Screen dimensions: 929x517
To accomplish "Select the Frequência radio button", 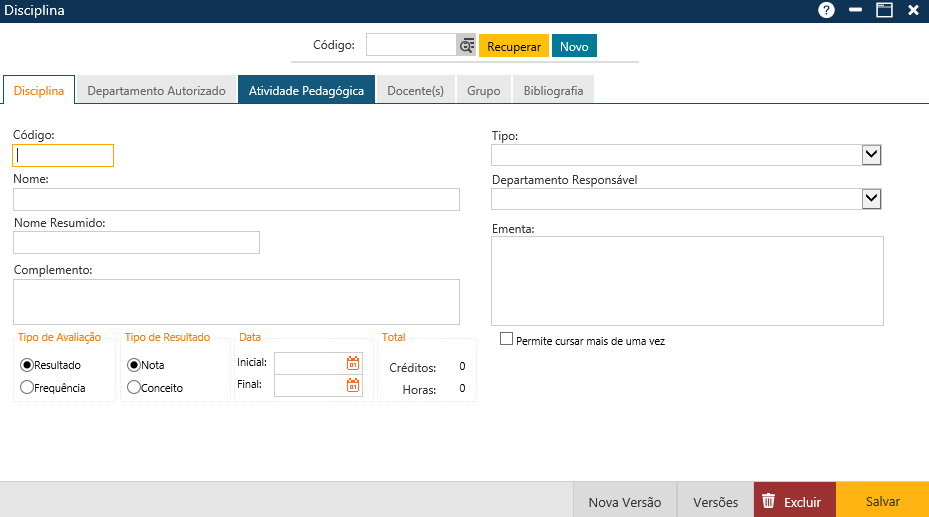I will pos(27,388).
